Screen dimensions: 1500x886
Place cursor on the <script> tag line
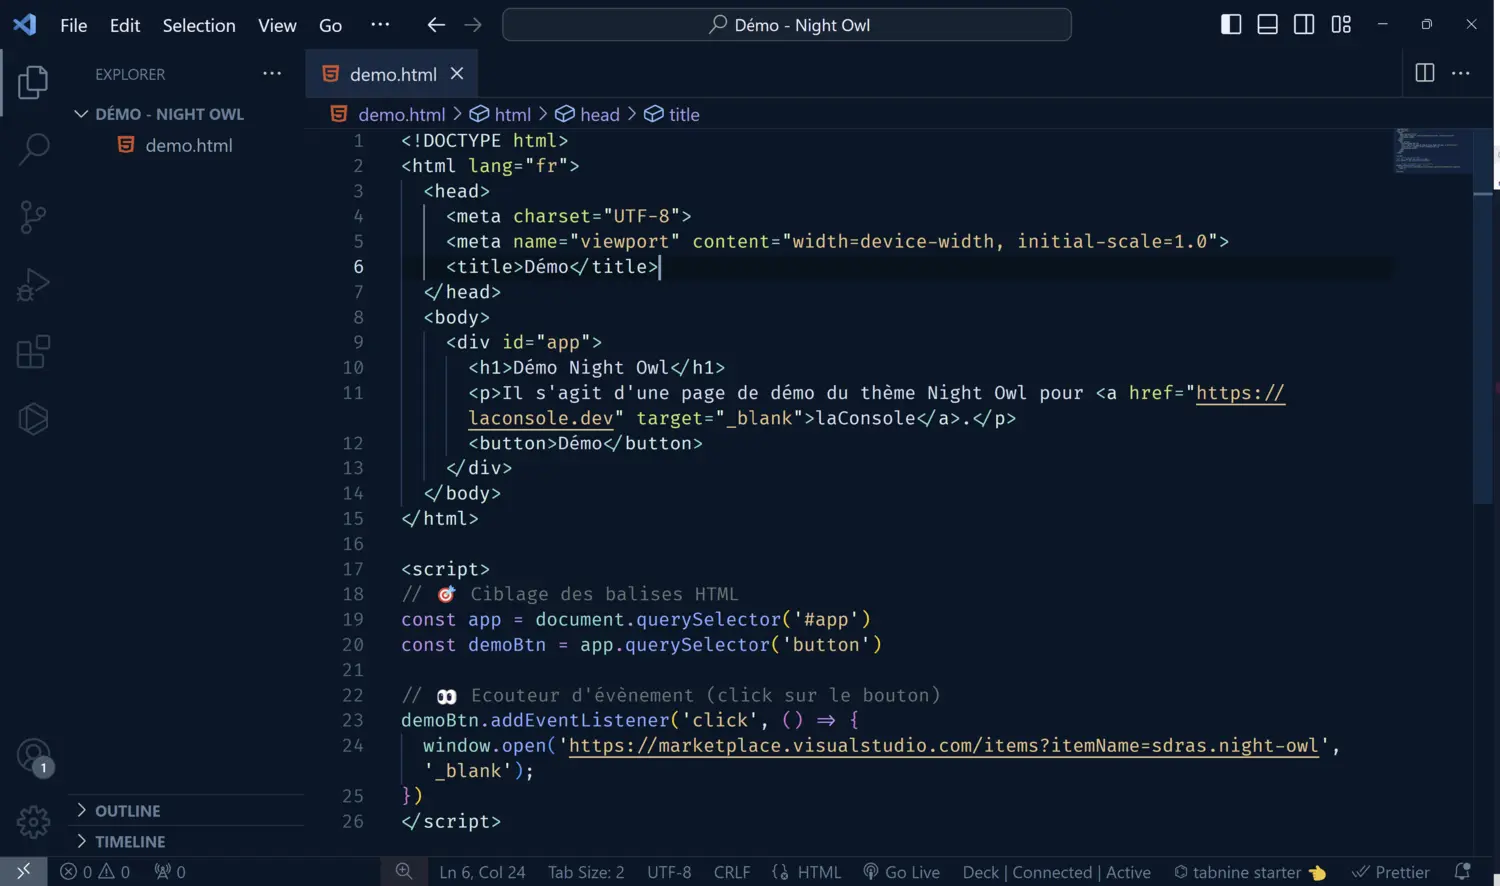click(445, 569)
